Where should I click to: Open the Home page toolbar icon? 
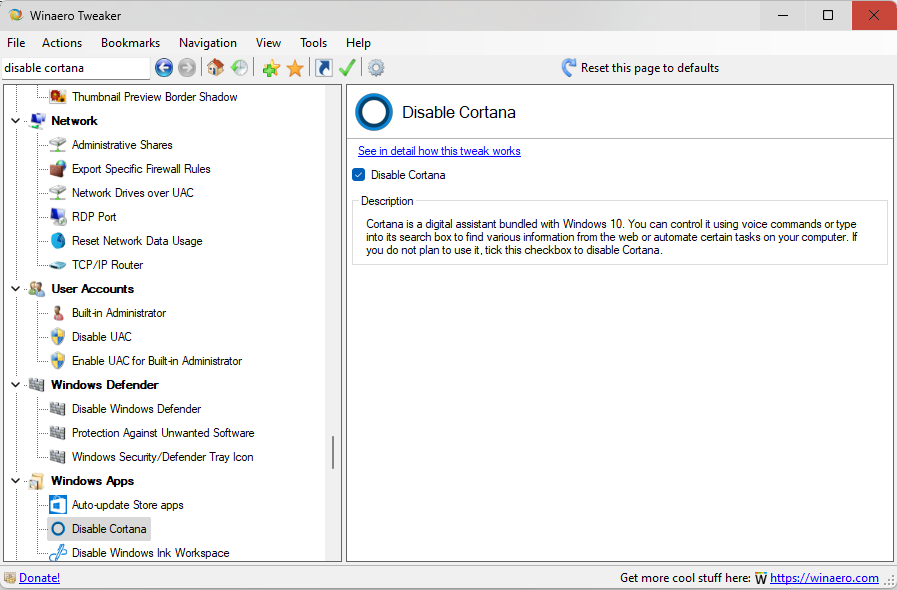(215, 68)
